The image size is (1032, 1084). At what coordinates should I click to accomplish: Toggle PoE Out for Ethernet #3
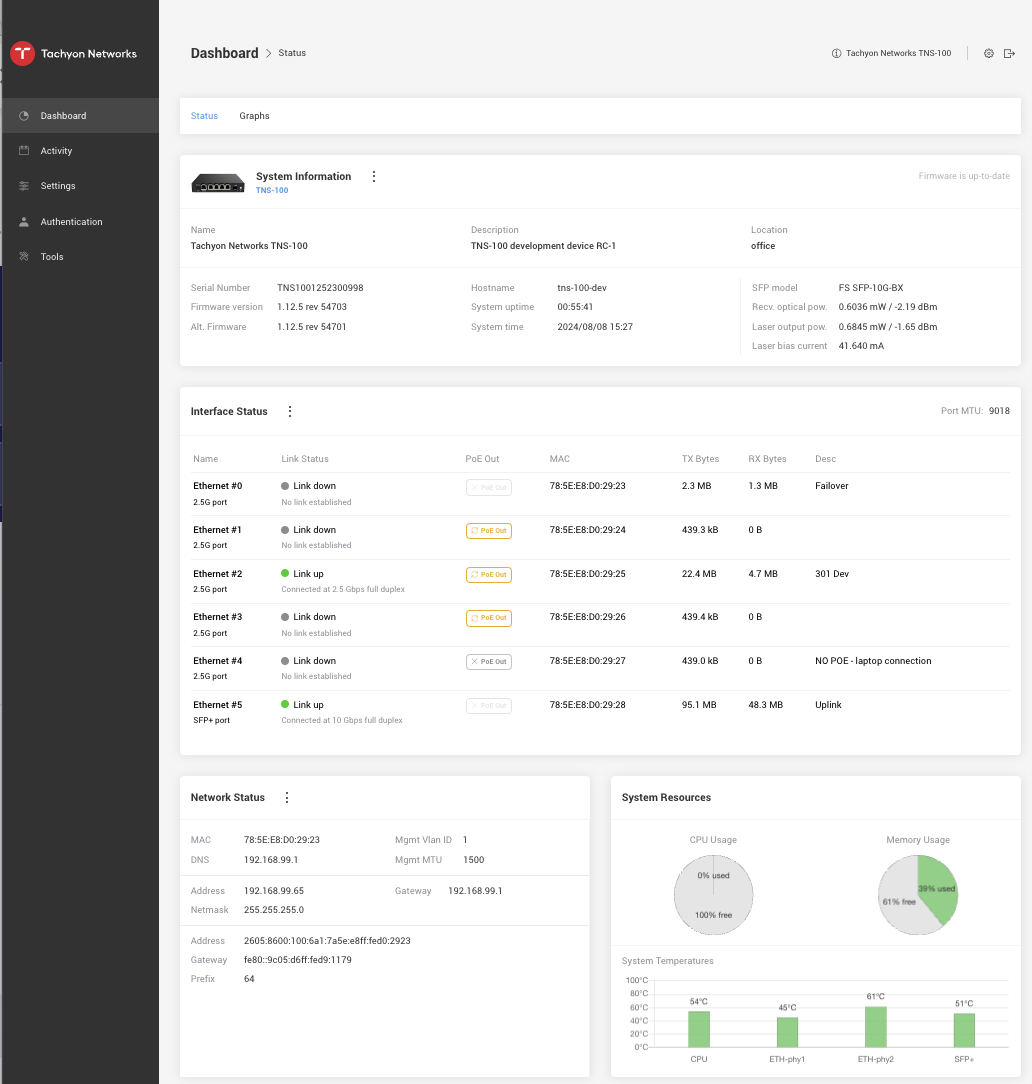(x=489, y=618)
